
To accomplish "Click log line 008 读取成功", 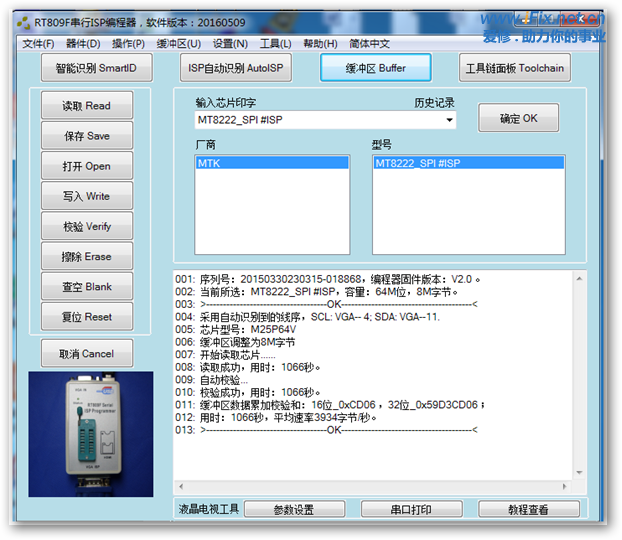I will click(248, 367).
